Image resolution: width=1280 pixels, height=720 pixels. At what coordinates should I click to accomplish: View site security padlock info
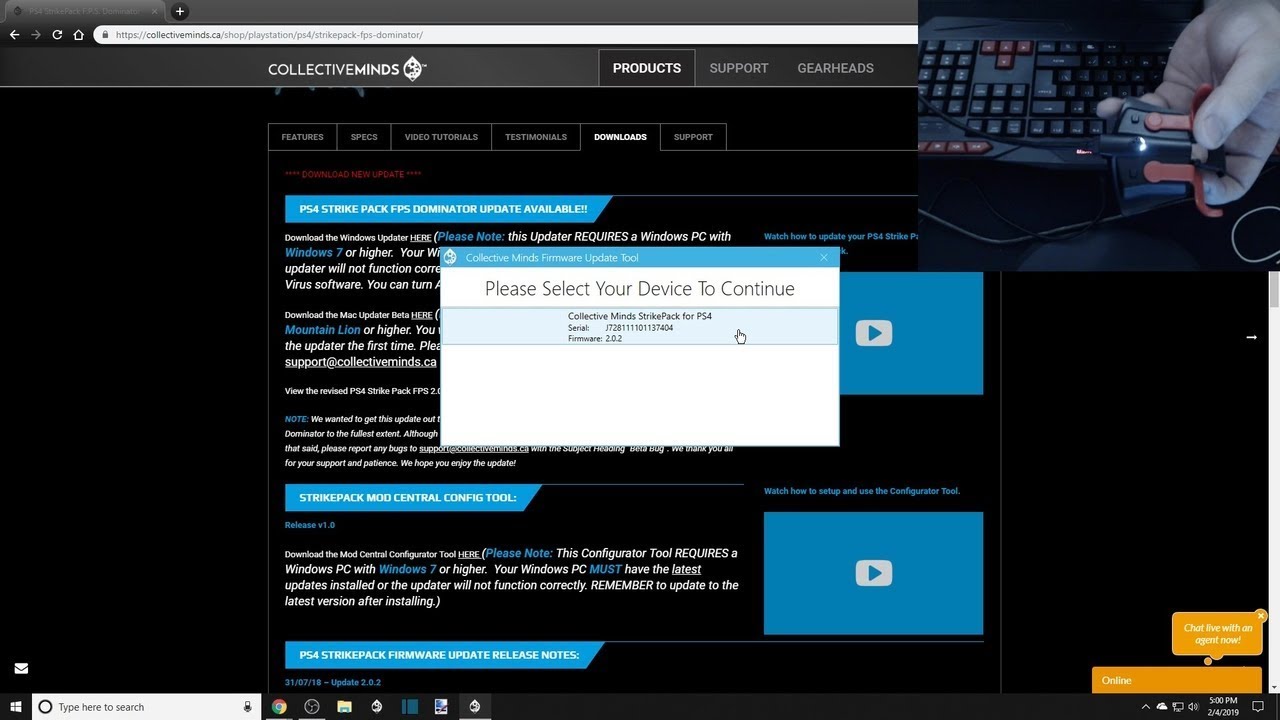coord(105,34)
